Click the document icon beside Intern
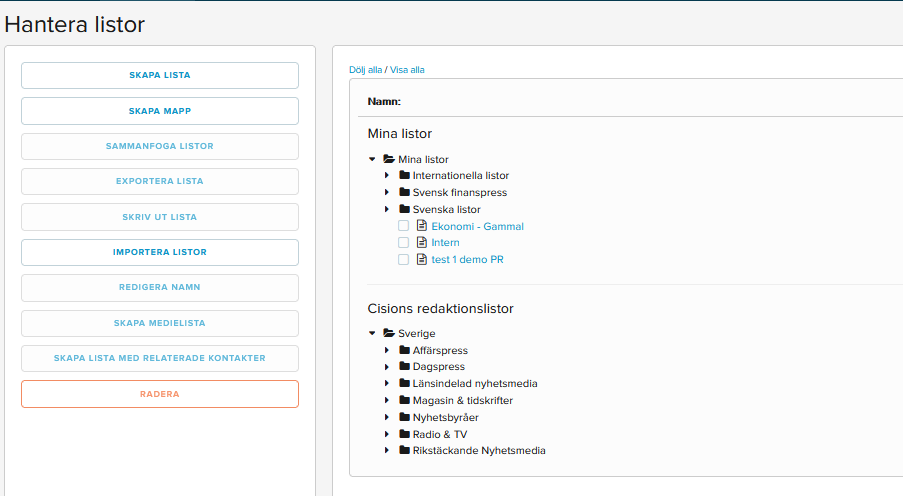This screenshot has width=903, height=496. point(422,243)
